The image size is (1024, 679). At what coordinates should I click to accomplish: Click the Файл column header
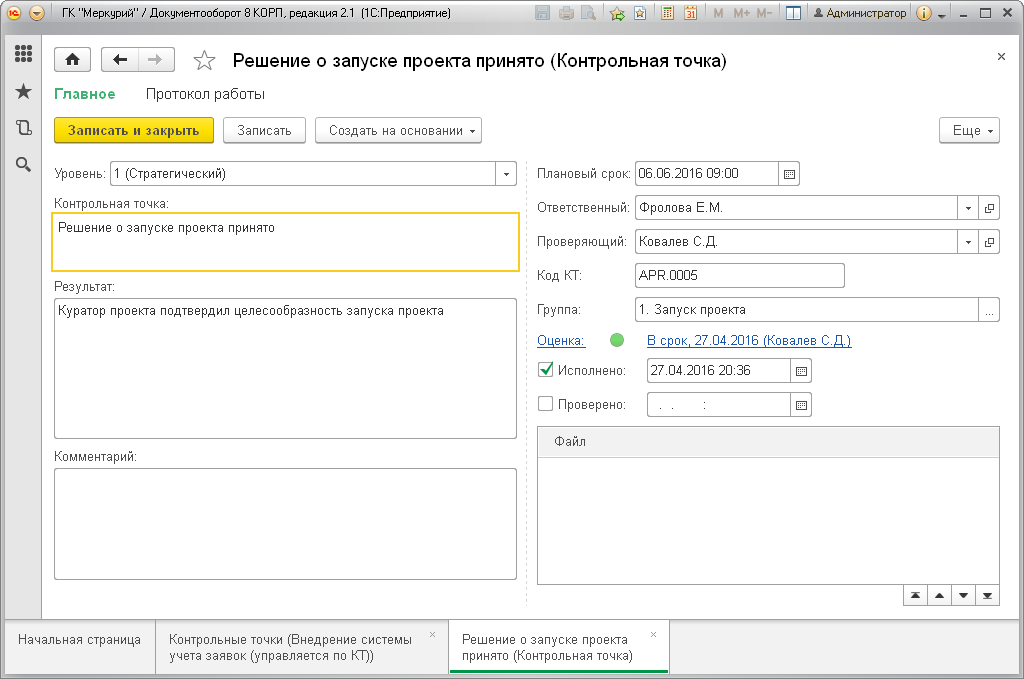768,442
